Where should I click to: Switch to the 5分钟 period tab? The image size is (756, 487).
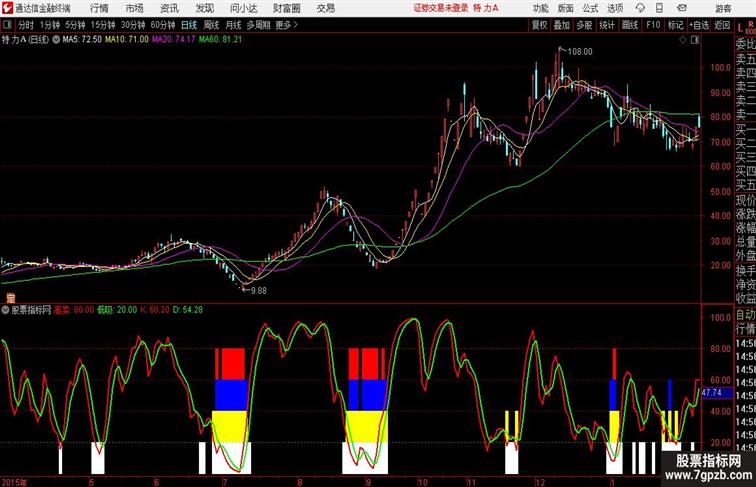75,25
